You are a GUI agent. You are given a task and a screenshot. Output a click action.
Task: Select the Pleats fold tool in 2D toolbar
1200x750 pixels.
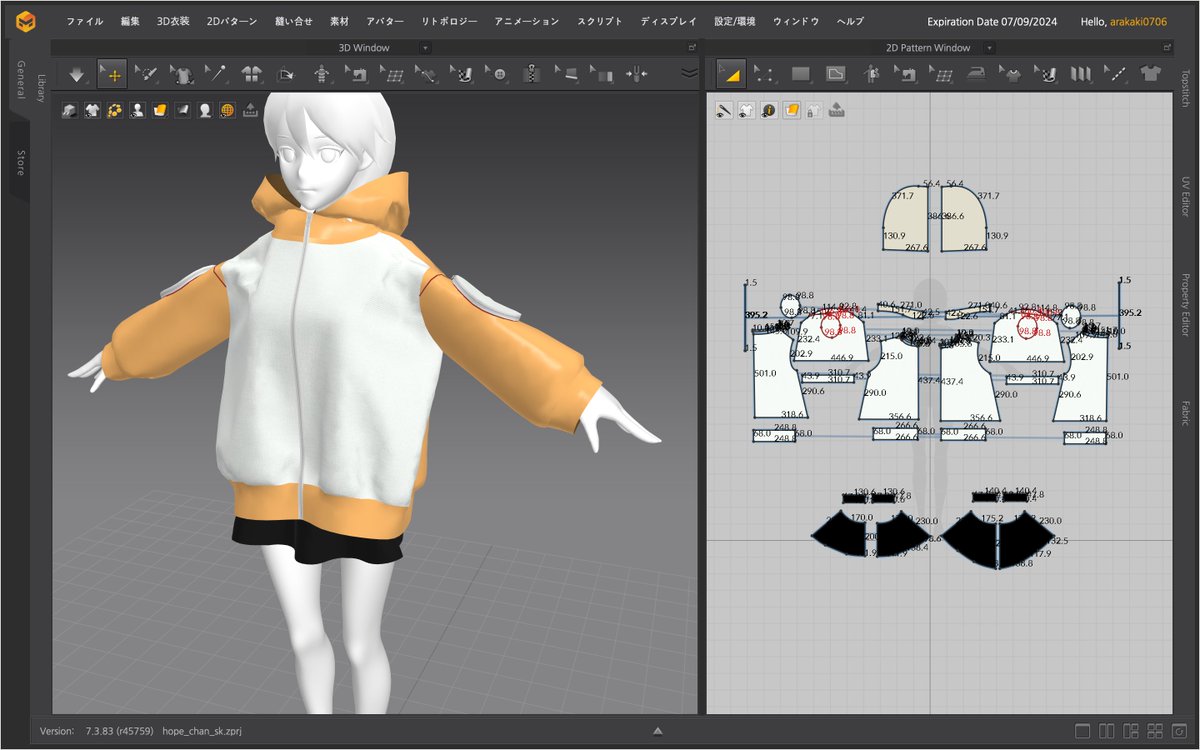click(1081, 73)
